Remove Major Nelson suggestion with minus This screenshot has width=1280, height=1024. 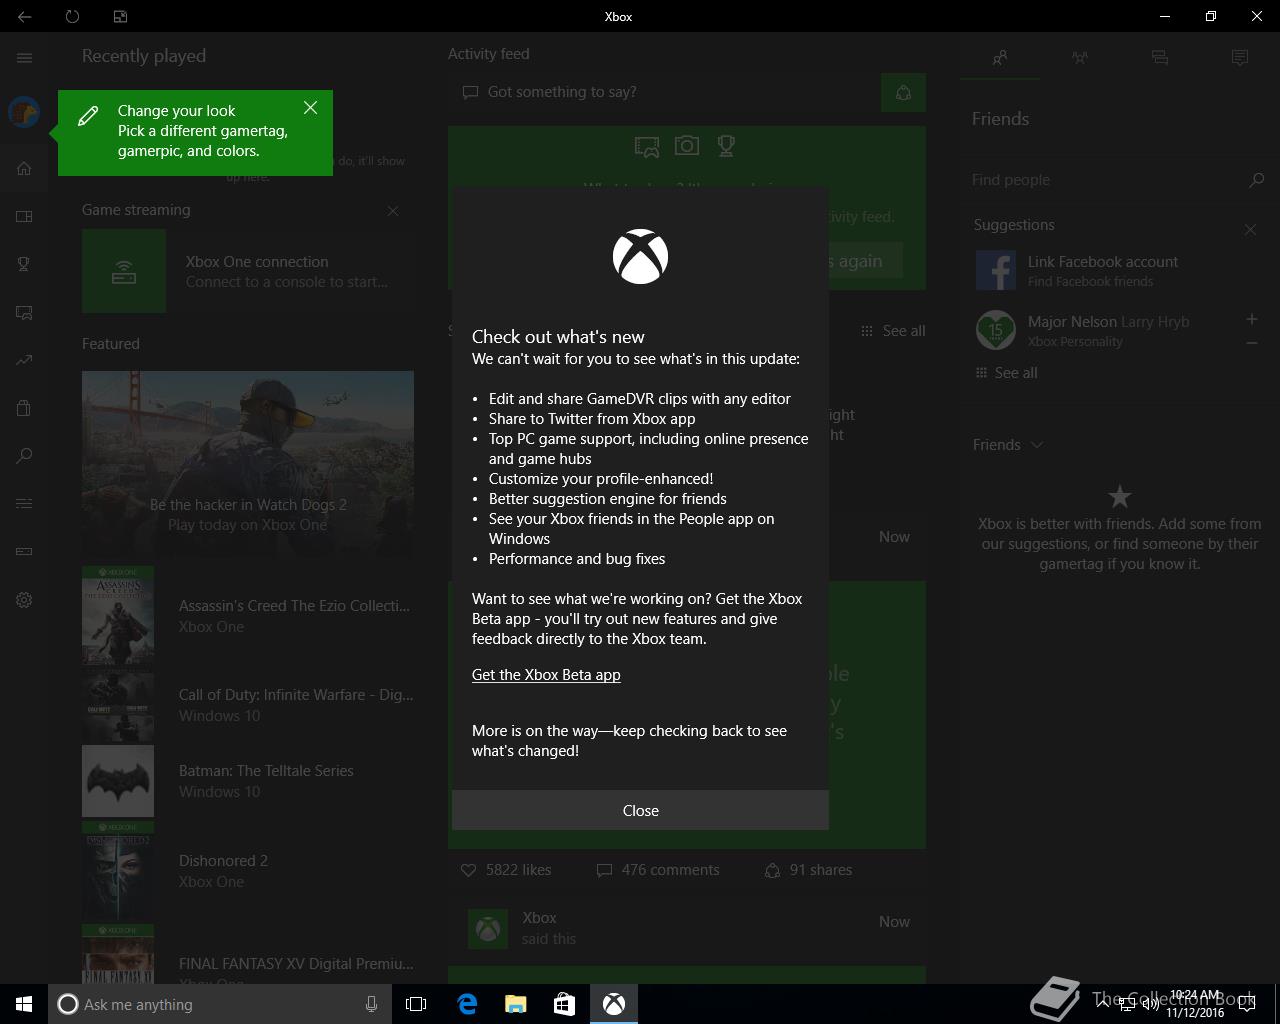pyautogui.click(x=1252, y=343)
